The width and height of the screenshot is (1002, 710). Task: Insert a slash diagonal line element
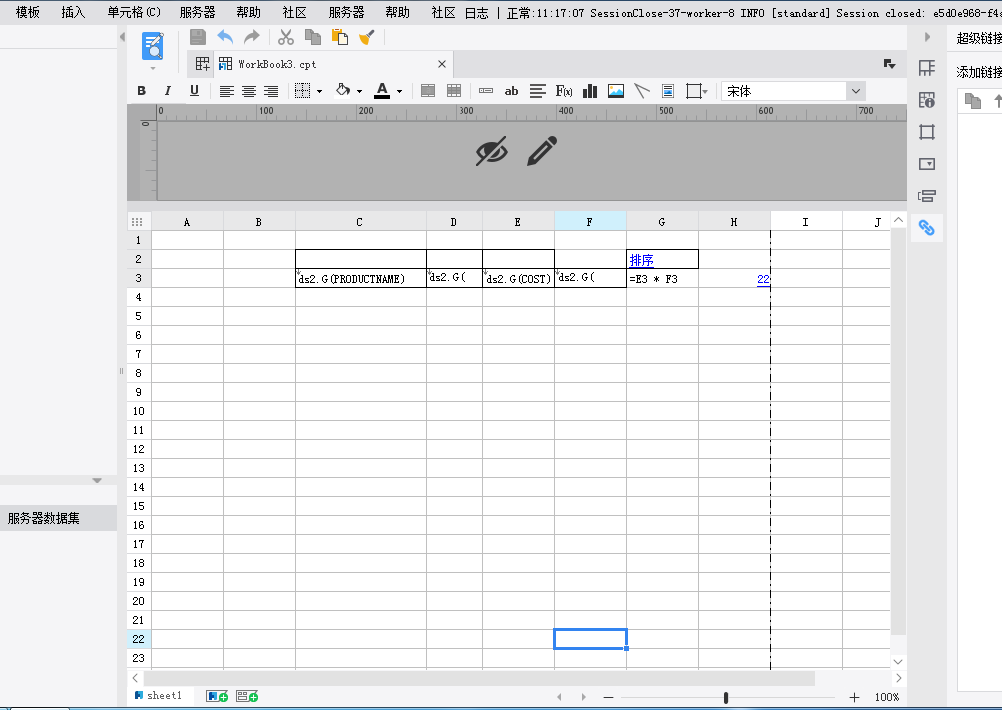pos(642,91)
